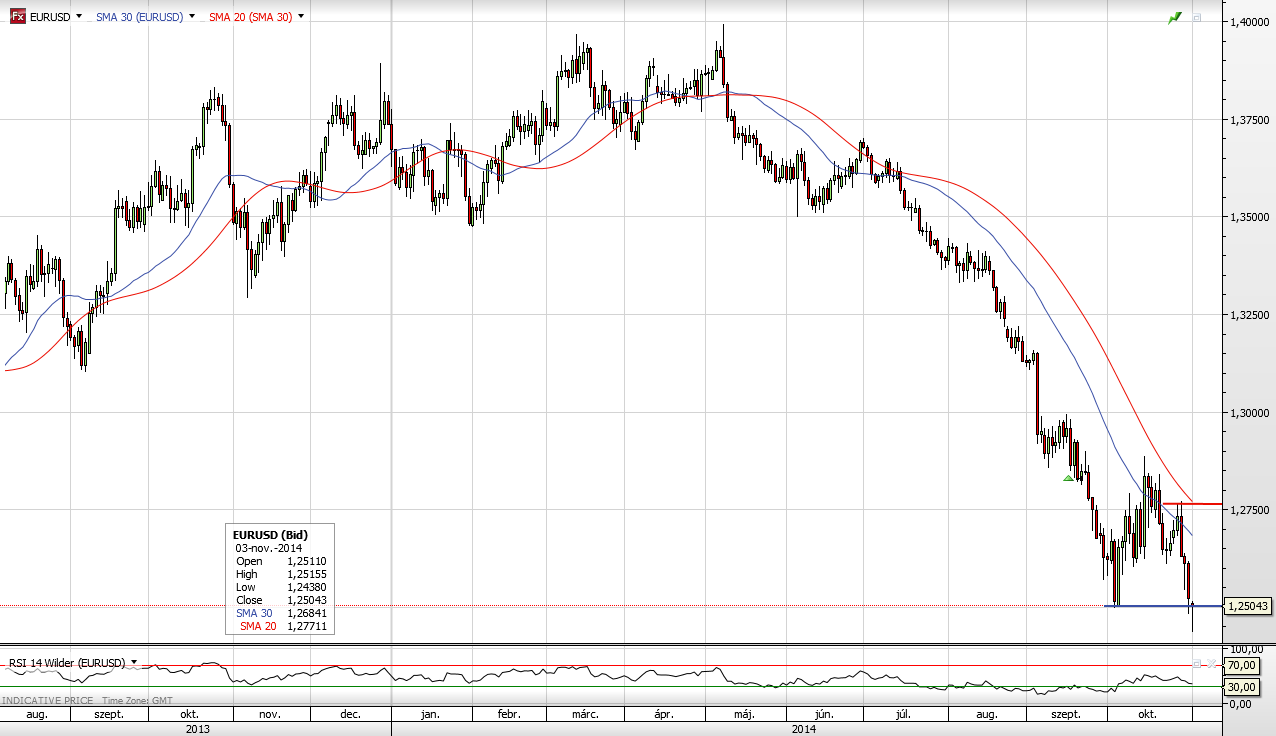1276x736 pixels.
Task: Click the jan. month label on time axis
Action: 430,715
